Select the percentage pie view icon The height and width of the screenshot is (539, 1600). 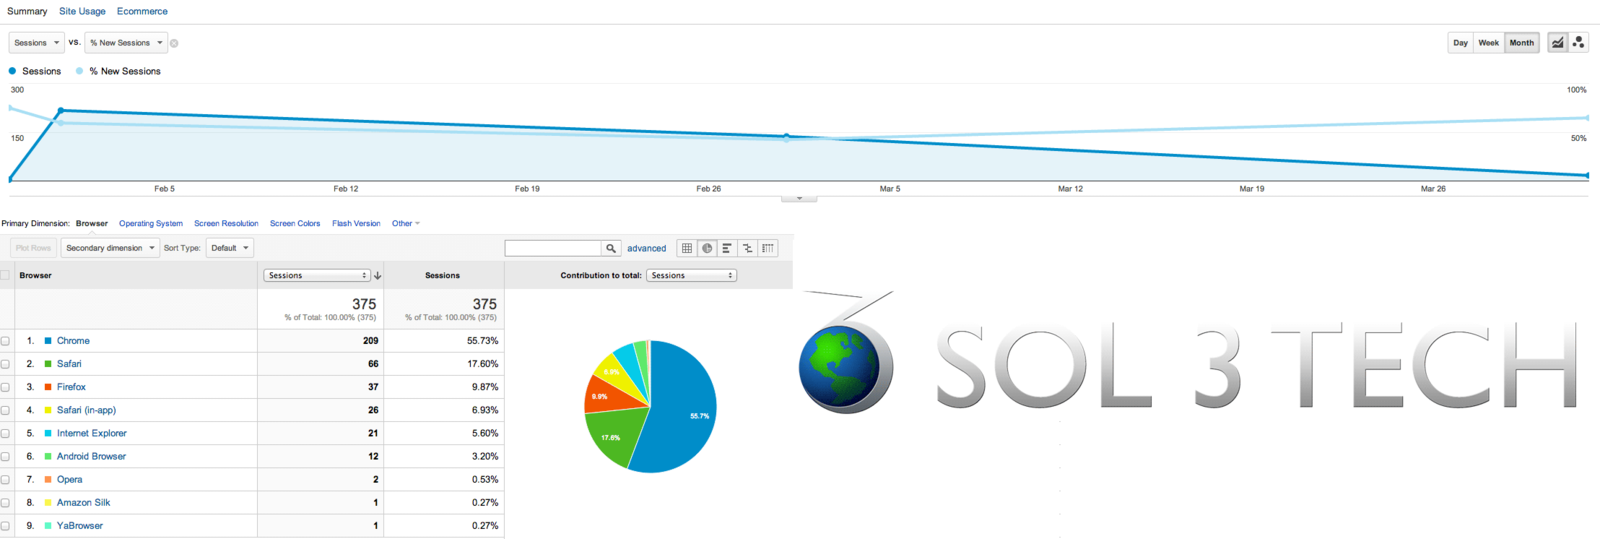707,248
